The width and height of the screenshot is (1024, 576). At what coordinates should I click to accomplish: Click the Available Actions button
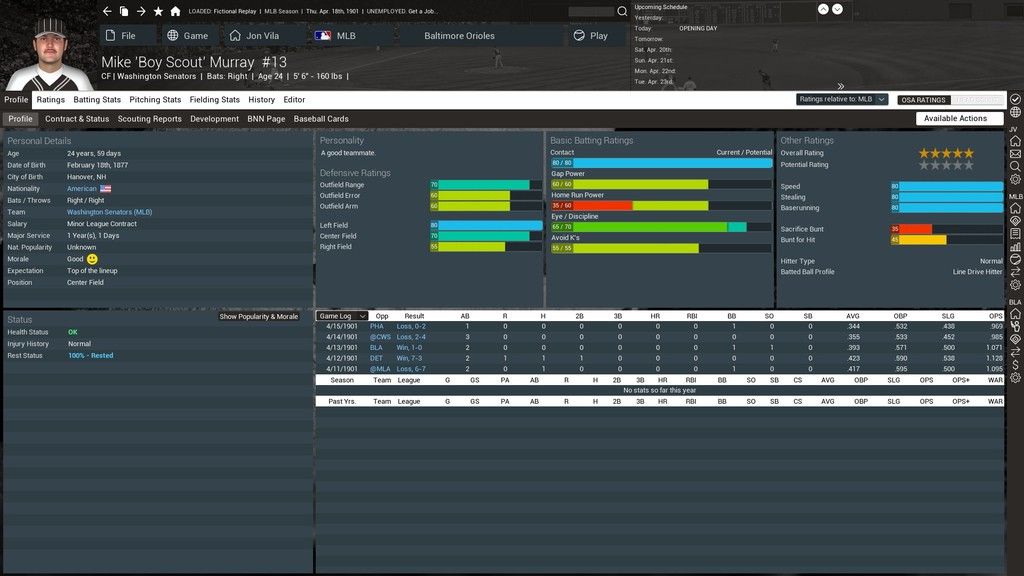tap(955, 118)
